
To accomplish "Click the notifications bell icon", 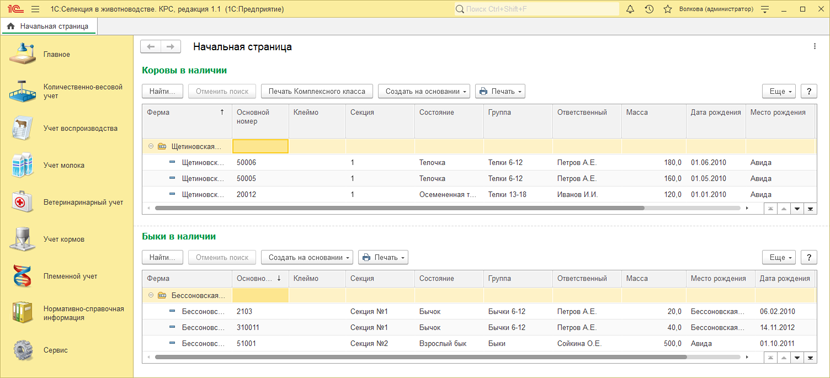I will point(630,9).
